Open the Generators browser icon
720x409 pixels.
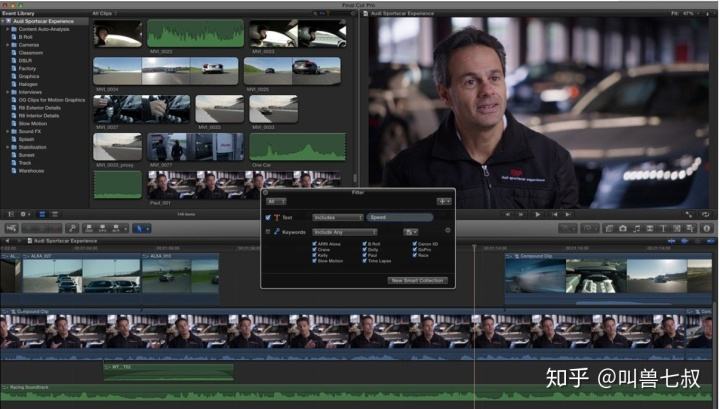pos(676,229)
